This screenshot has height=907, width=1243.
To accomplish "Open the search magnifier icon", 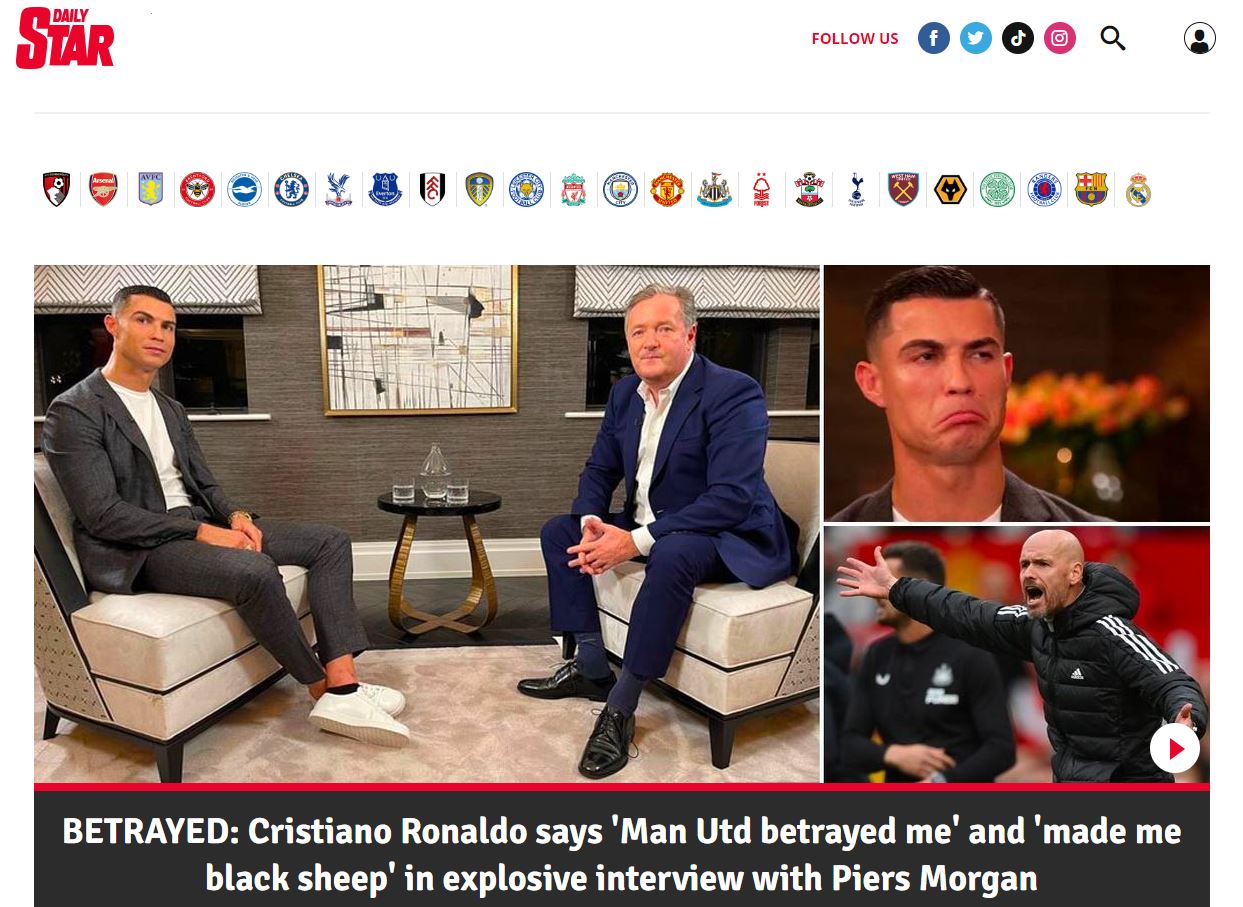I will (1113, 38).
